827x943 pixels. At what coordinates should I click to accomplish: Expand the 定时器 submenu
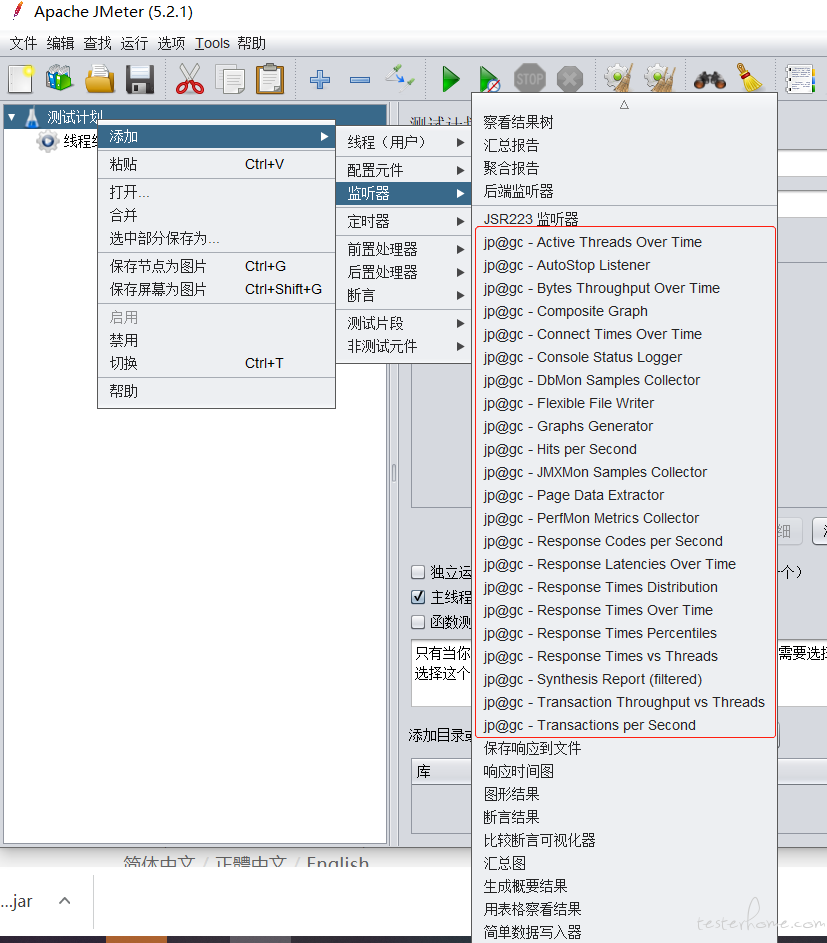404,221
